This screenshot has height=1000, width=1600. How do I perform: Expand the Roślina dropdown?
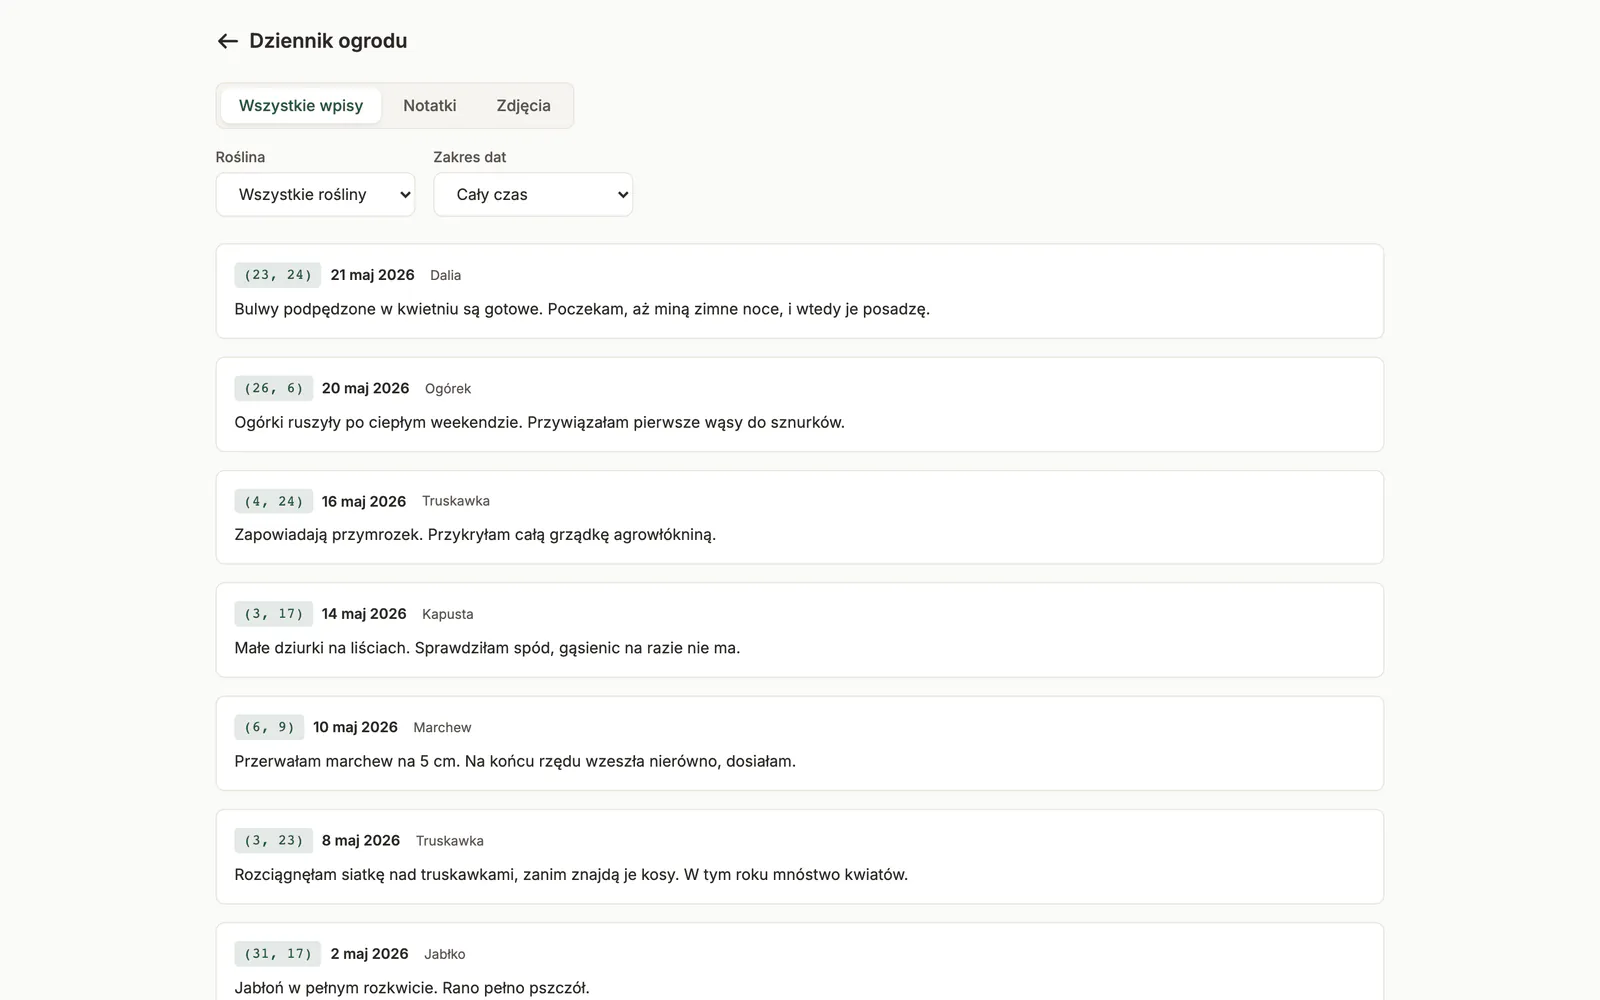pyautogui.click(x=315, y=195)
